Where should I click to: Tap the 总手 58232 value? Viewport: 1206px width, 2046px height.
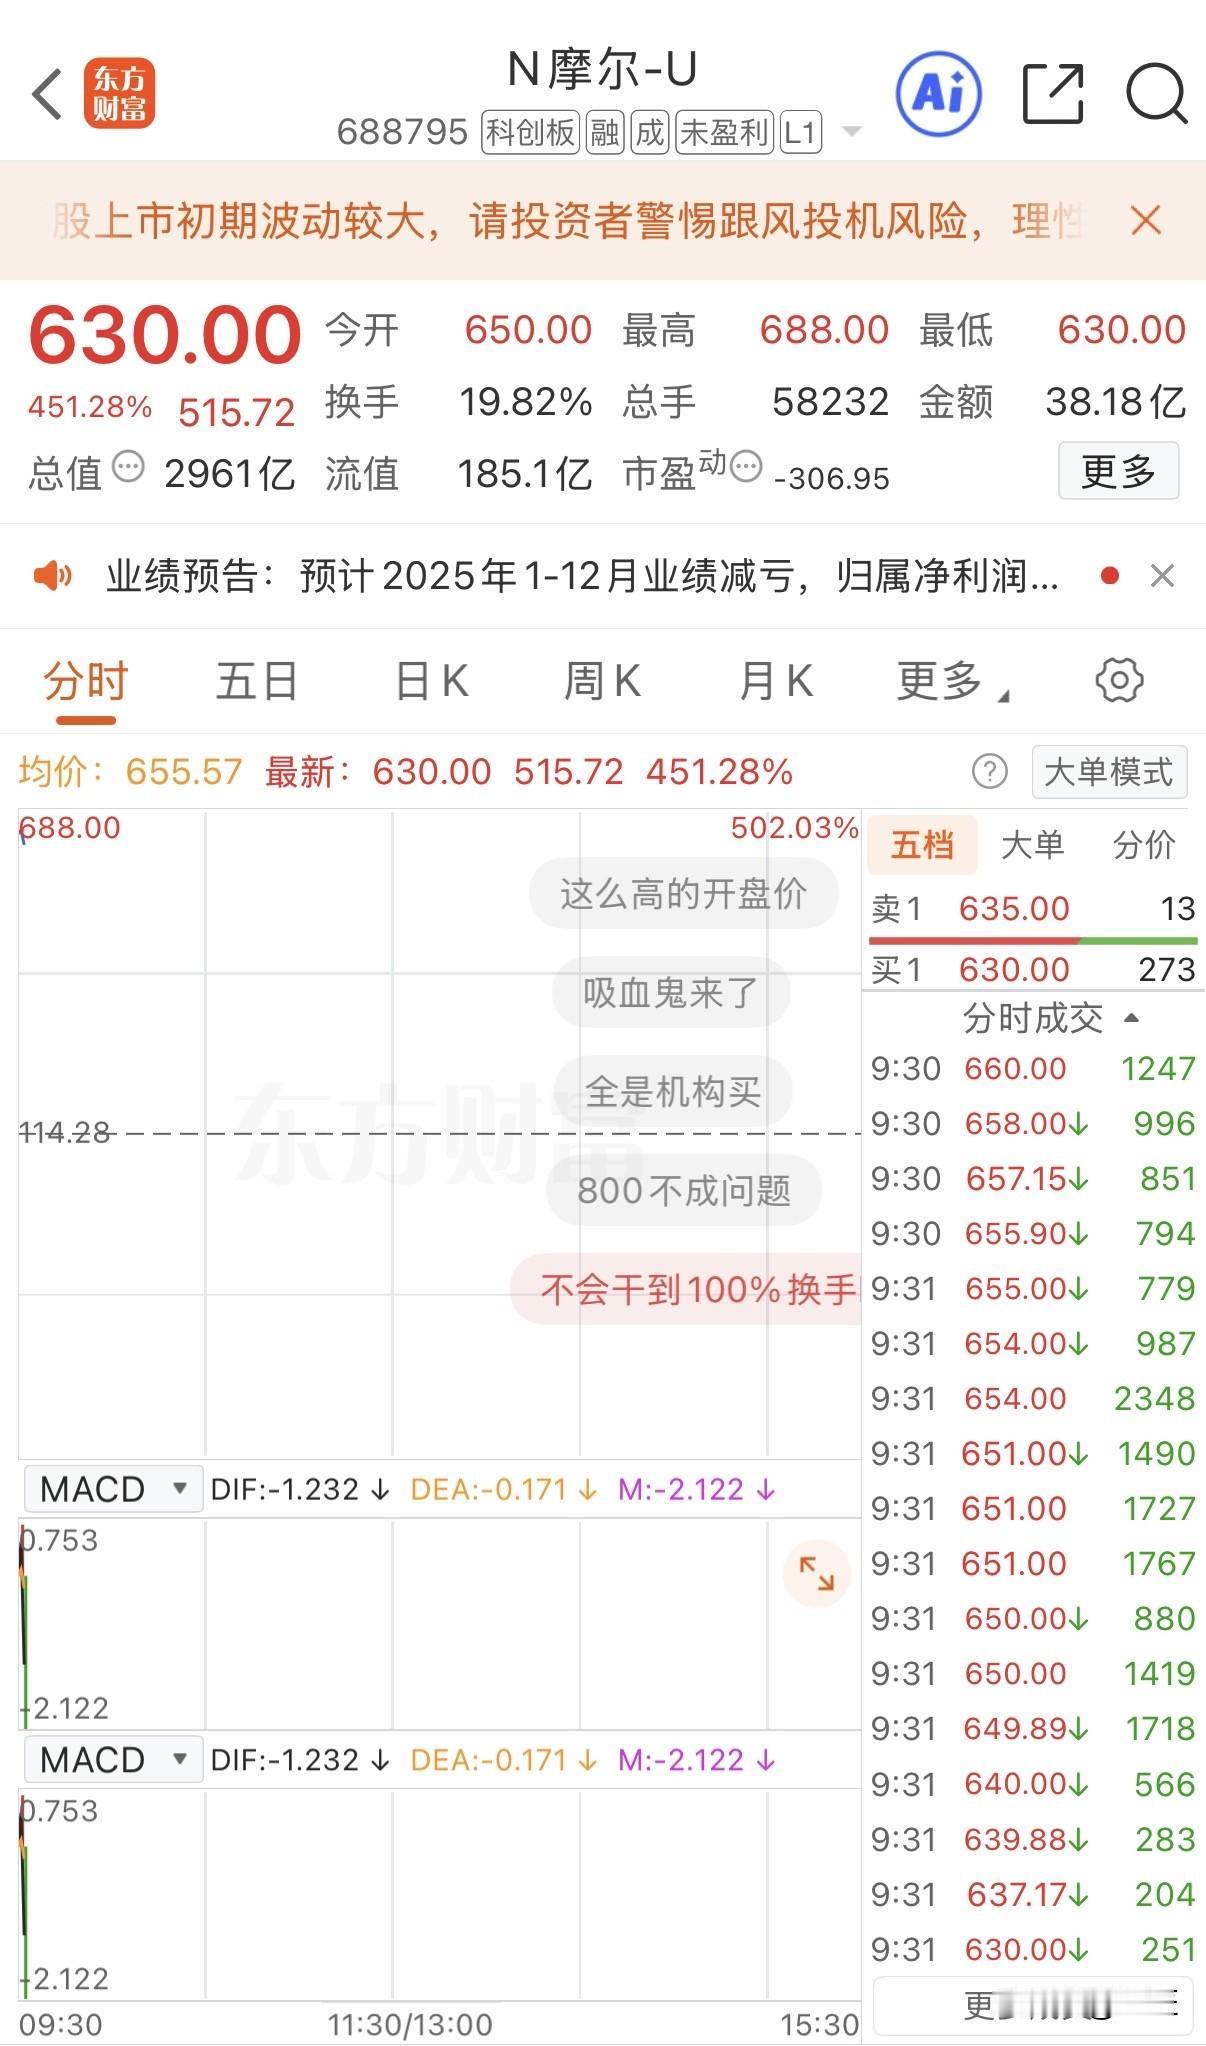pos(830,402)
